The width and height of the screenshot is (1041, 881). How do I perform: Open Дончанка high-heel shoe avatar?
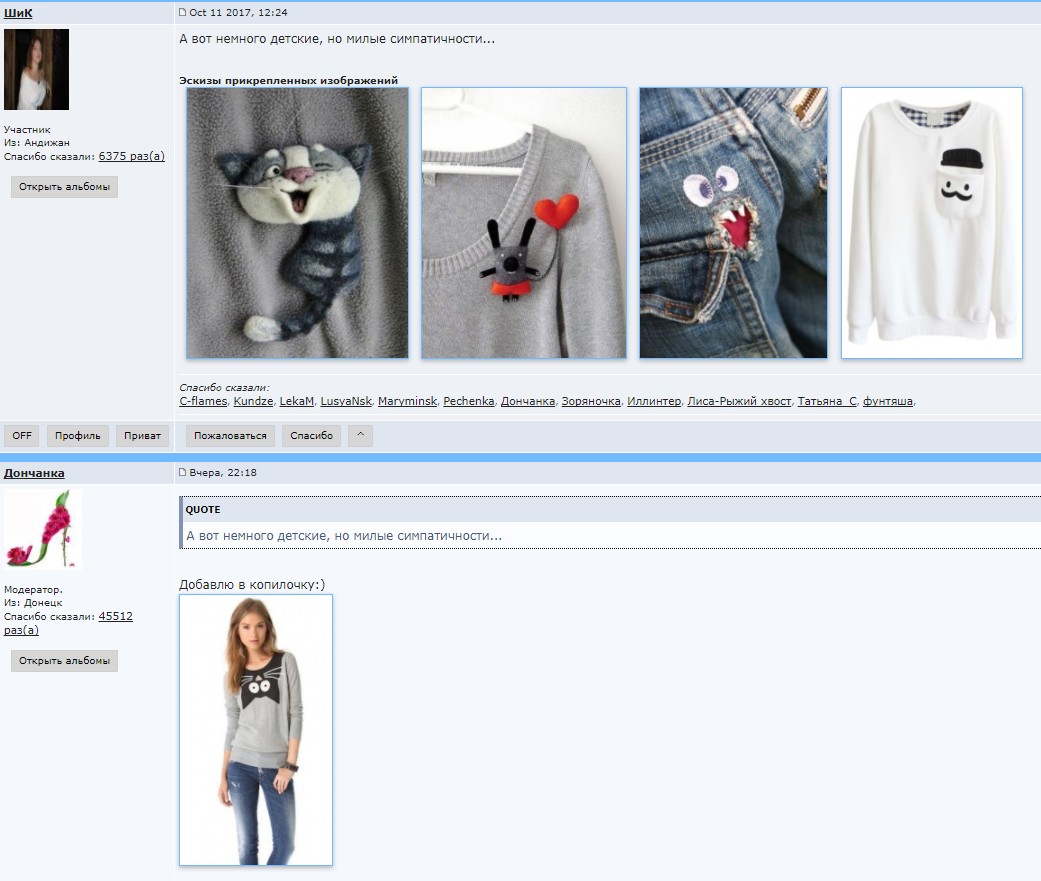pos(43,530)
